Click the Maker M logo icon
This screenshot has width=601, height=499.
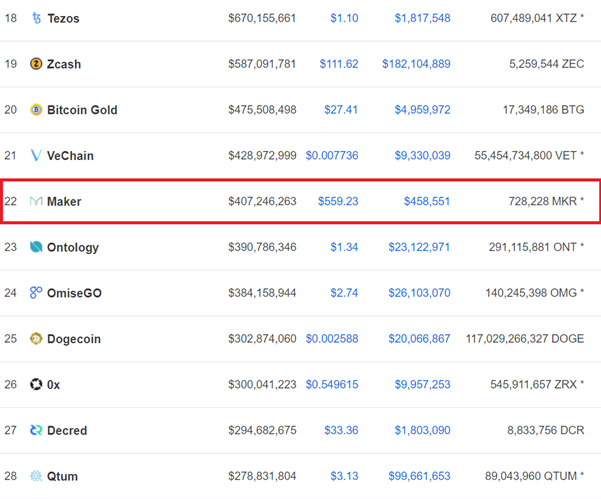36,201
